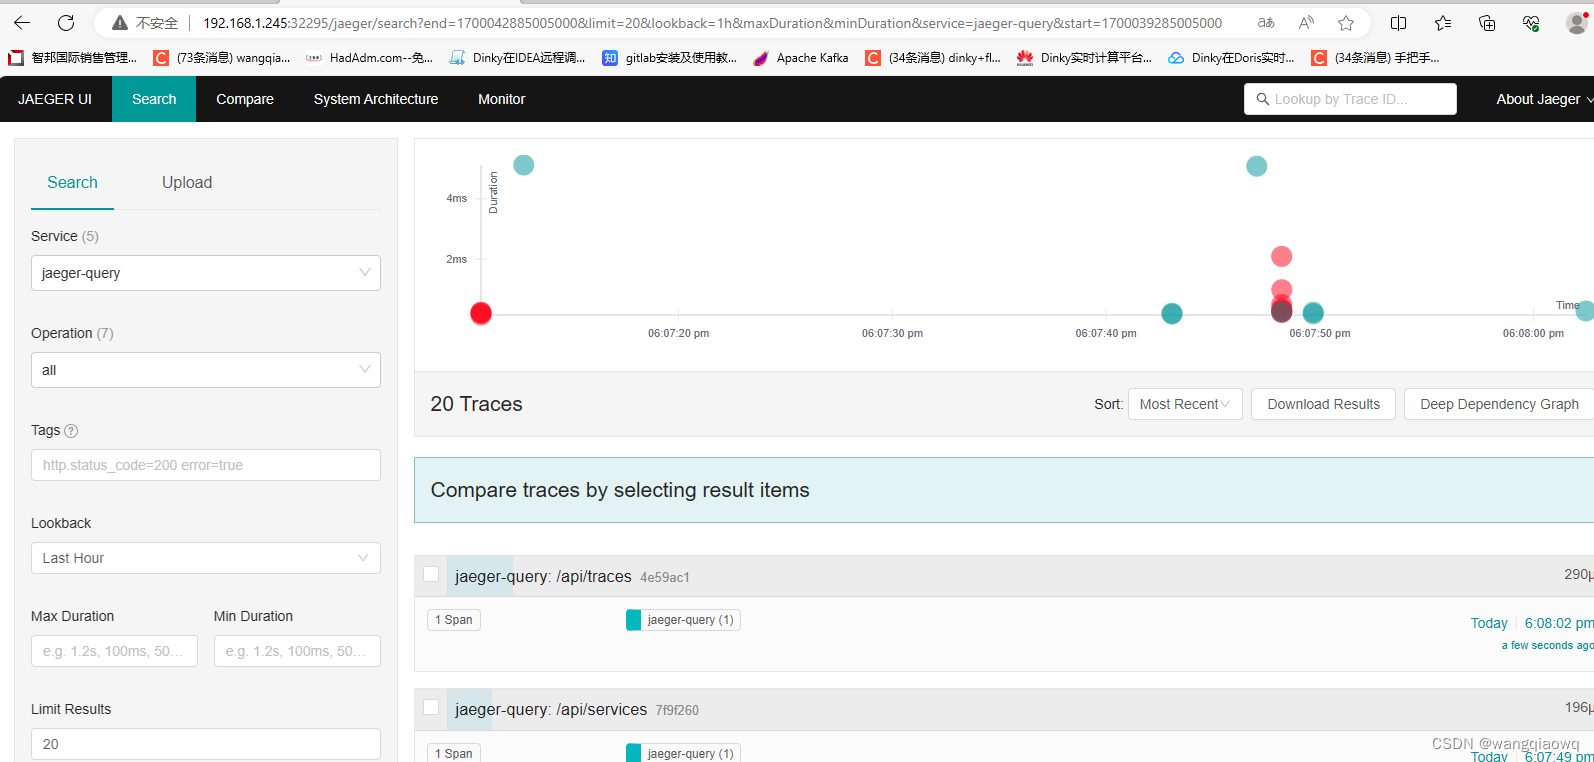Focus the Lookup by Trace ID field
Image resolution: width=1594 pixels, height=762 pixels.
(x=1350, y=99)
